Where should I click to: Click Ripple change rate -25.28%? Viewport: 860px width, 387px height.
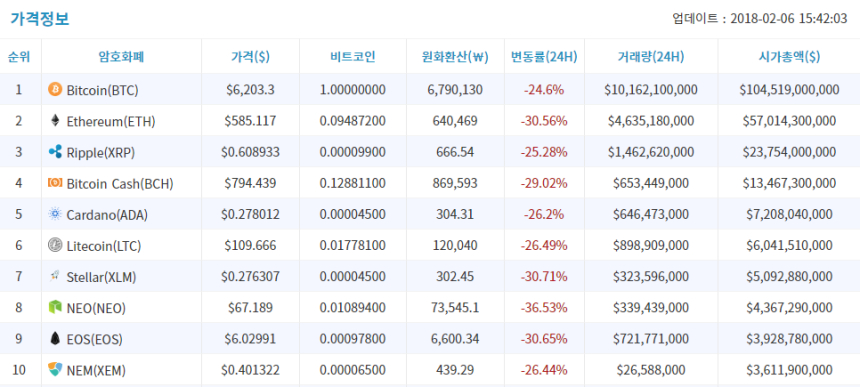[x=544, y=152]
